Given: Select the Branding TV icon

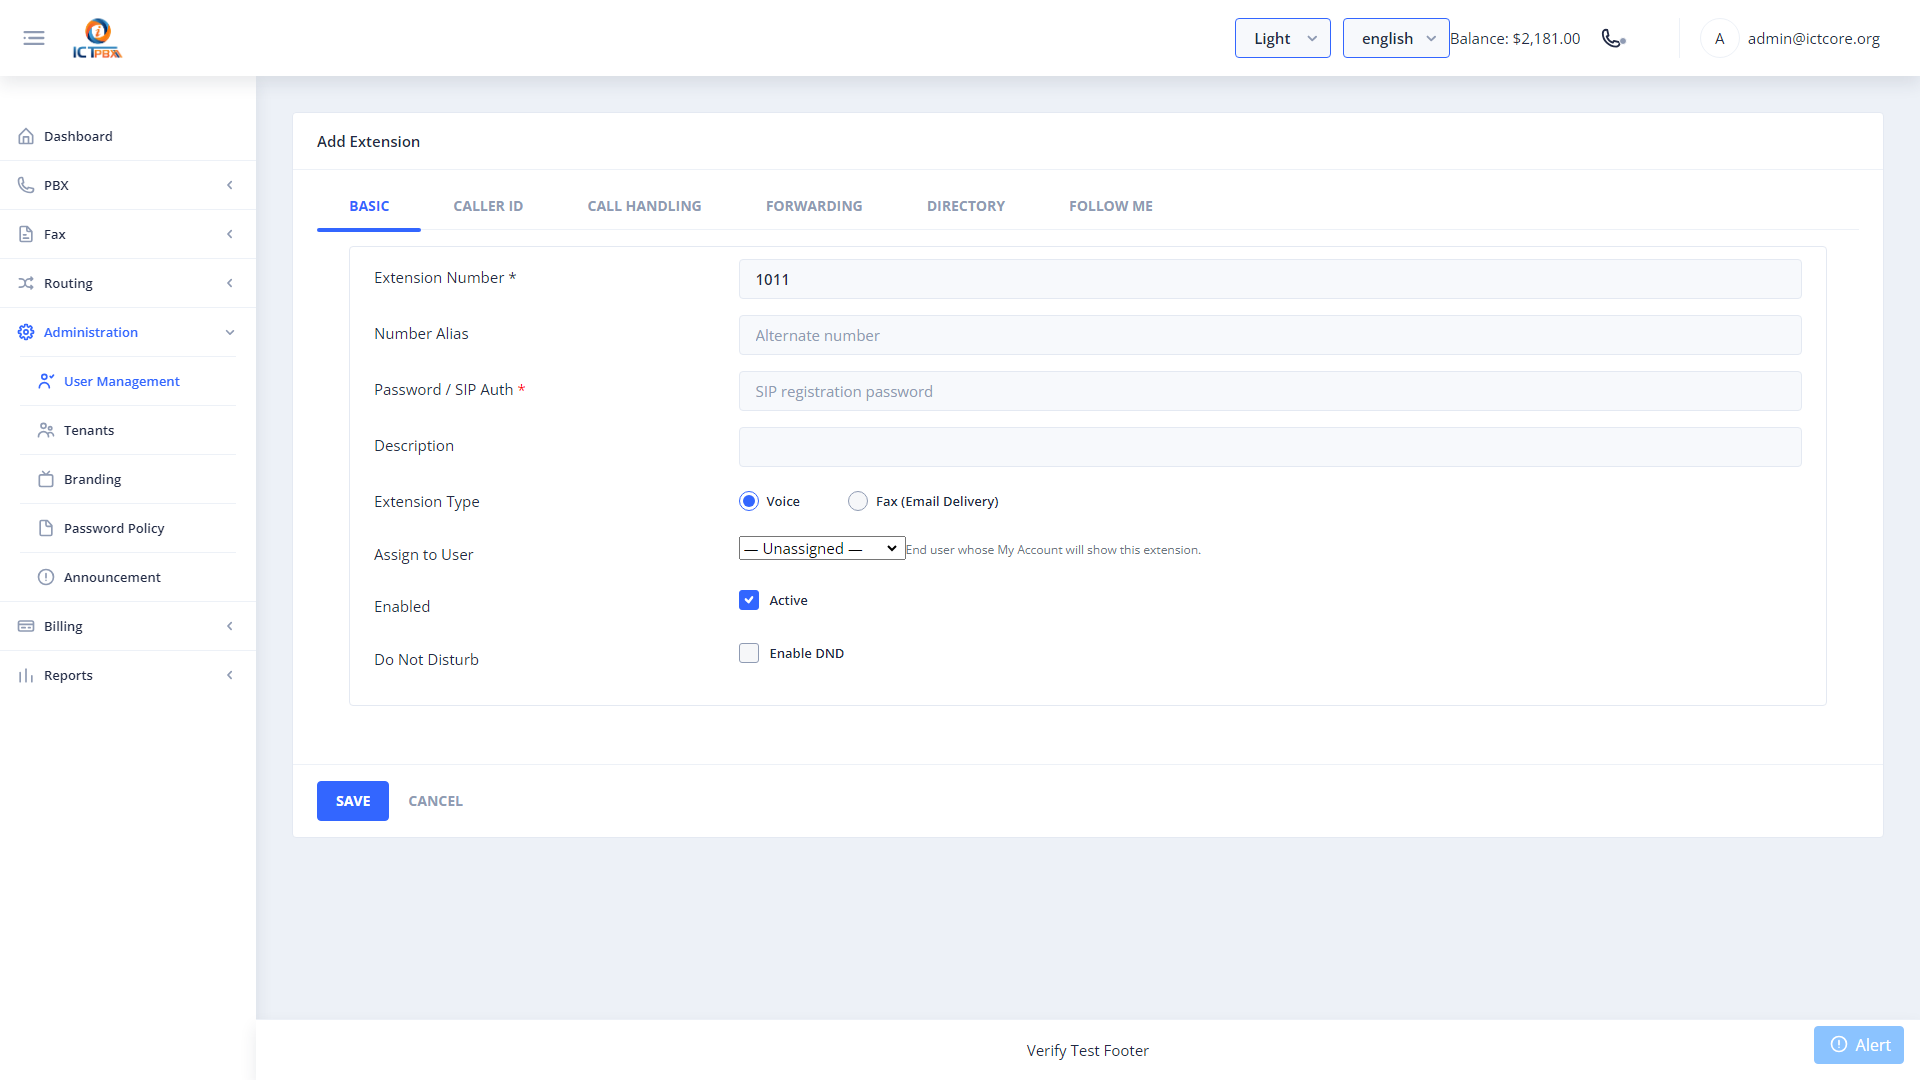Looking at the screenshot, I should click(x=46, y=479).
